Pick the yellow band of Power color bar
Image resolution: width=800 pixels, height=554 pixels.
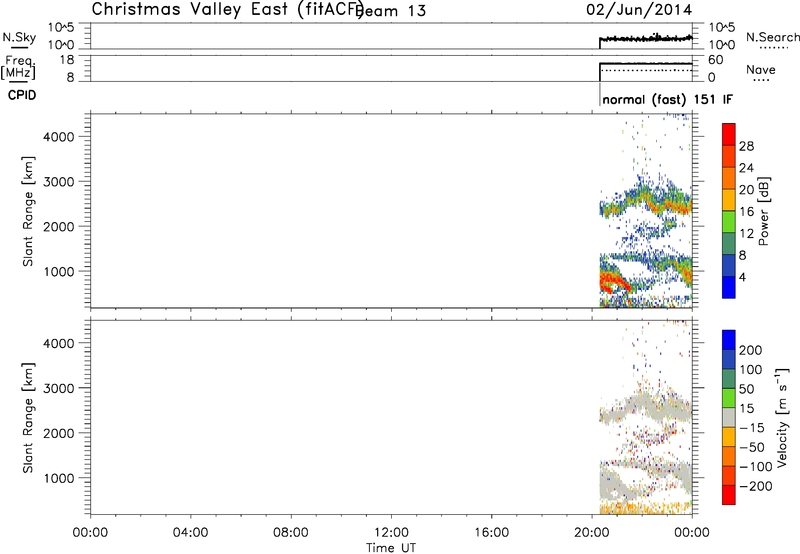click(x=729, y=200)
